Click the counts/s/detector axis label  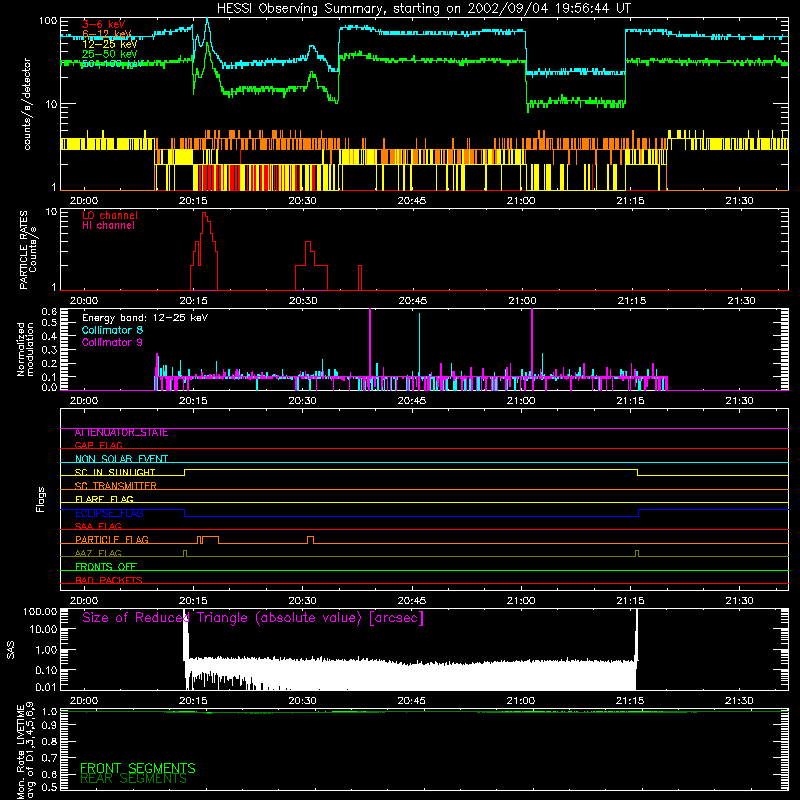[x=27, y=104]
